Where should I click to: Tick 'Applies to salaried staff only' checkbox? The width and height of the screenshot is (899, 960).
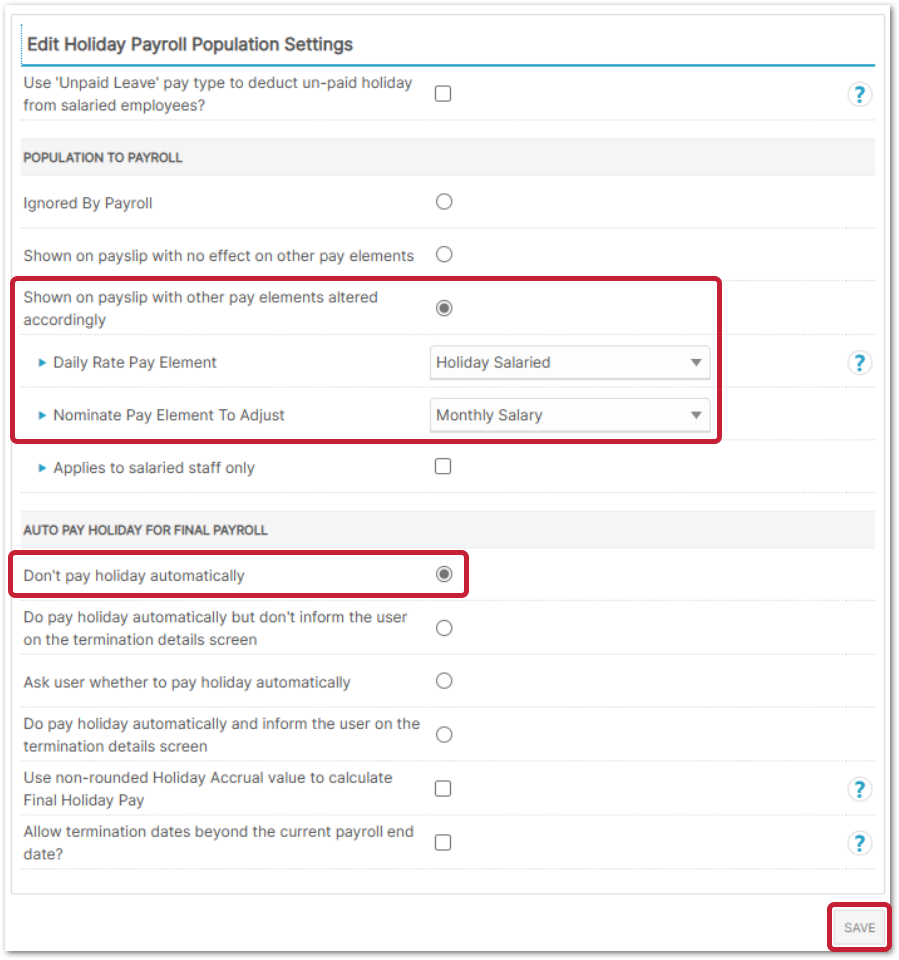443,466
